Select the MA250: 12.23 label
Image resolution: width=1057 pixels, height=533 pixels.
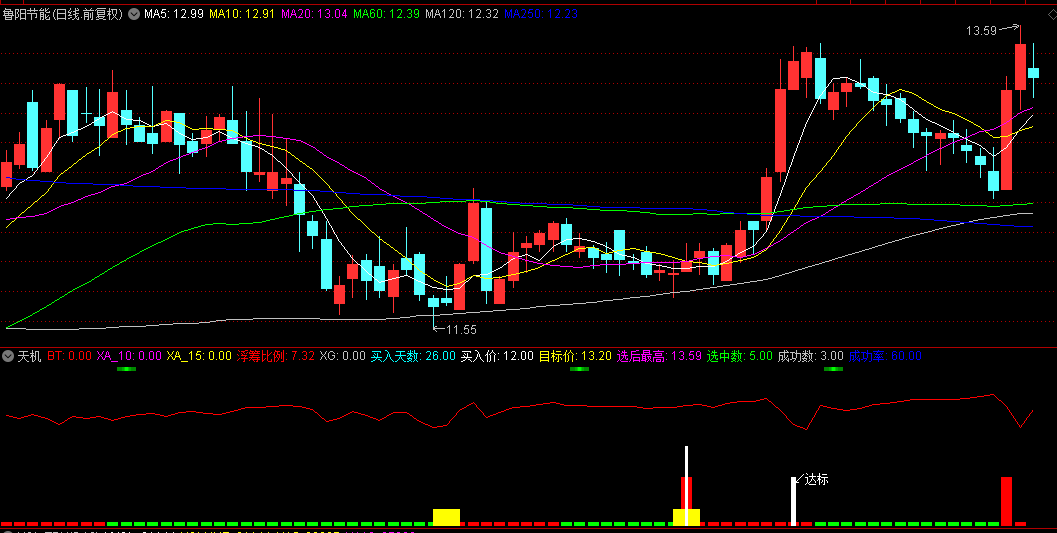coord(541,13)
